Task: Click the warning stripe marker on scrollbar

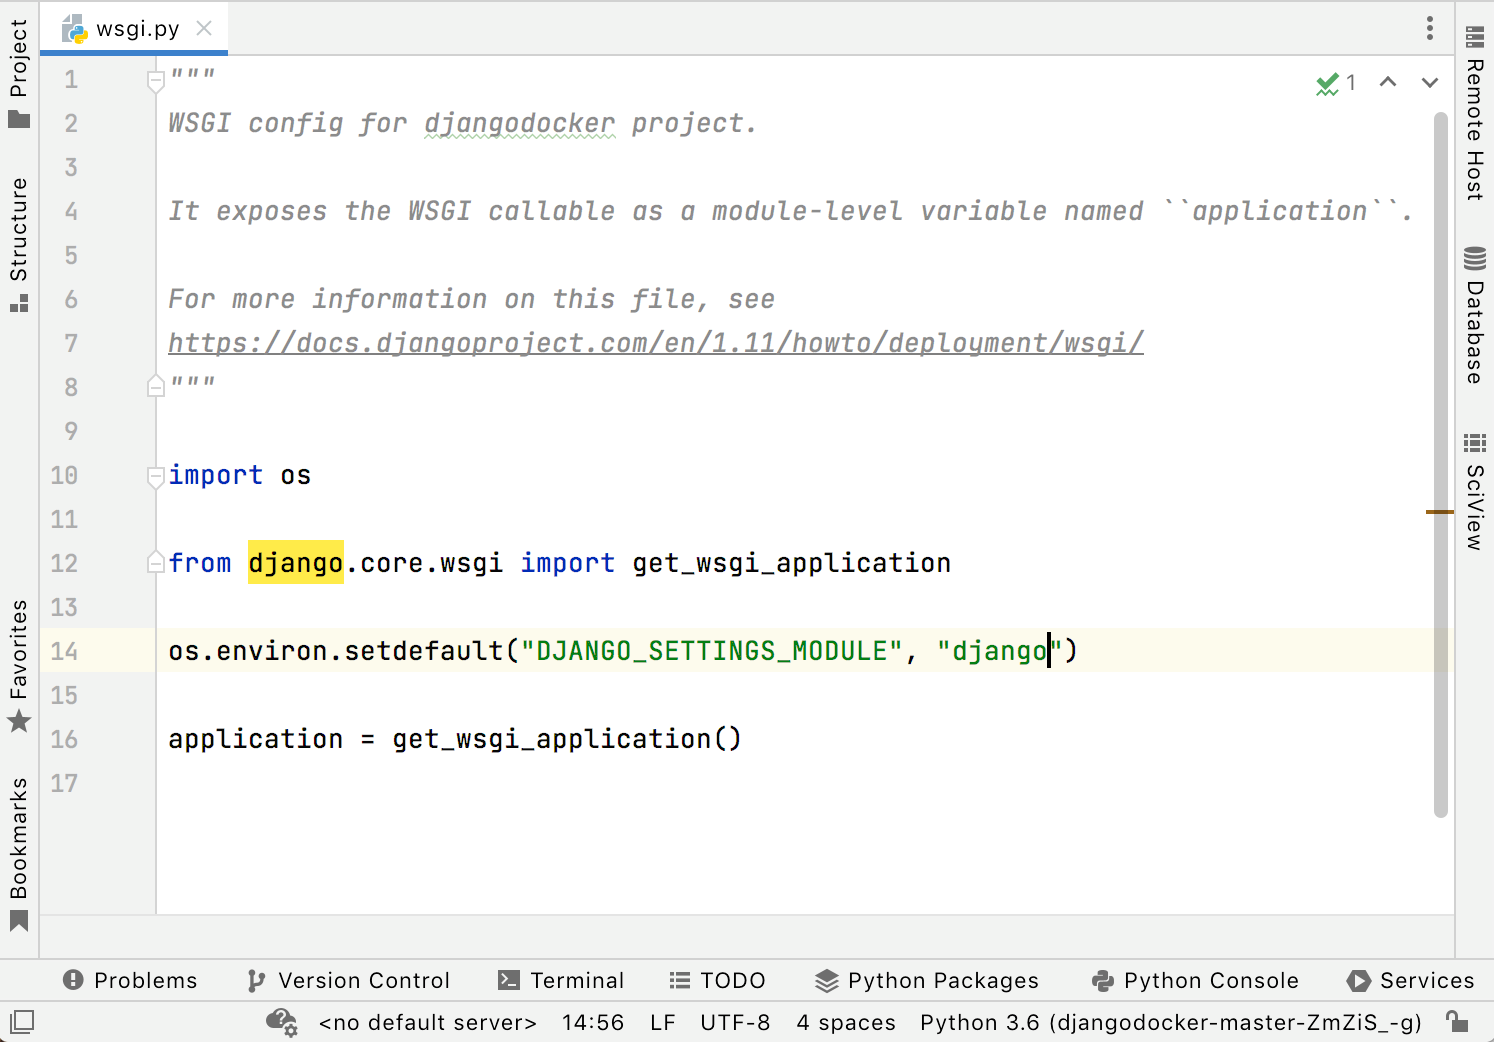Action: (1439, 512)
